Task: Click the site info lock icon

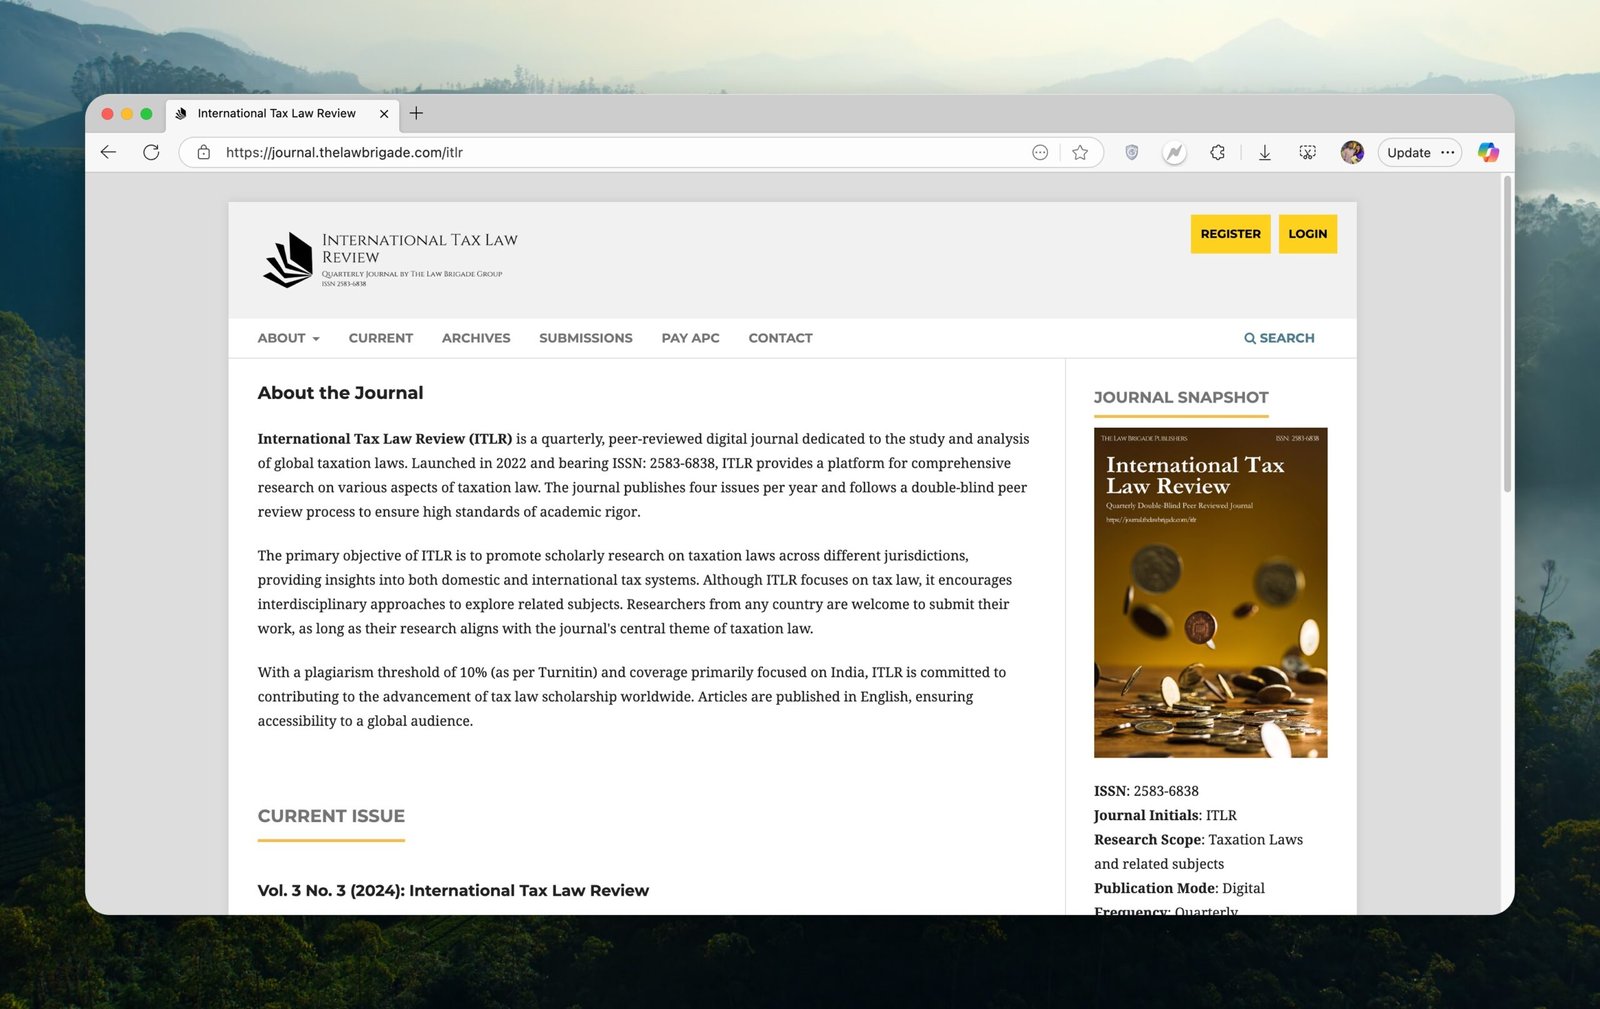Action: coord(204,152)
